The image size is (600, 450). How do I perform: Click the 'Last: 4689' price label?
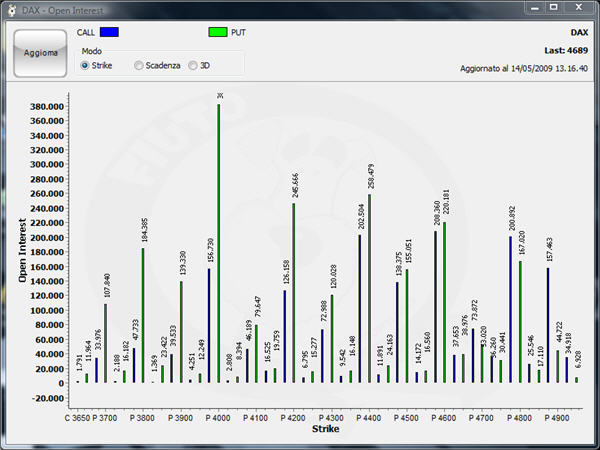pos(567,47)
